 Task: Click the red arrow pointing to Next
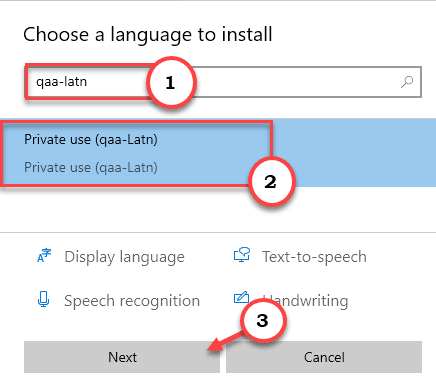(x=227, y=341)
